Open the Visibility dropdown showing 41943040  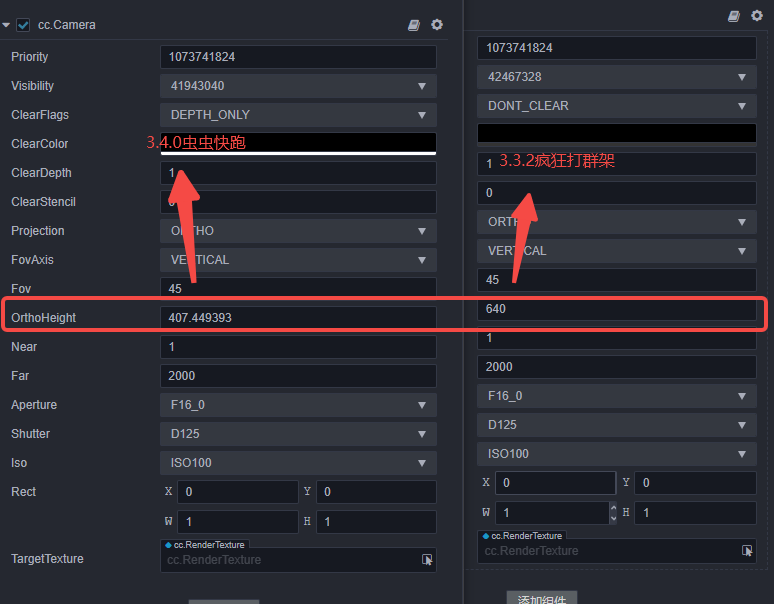pos(298,86)
